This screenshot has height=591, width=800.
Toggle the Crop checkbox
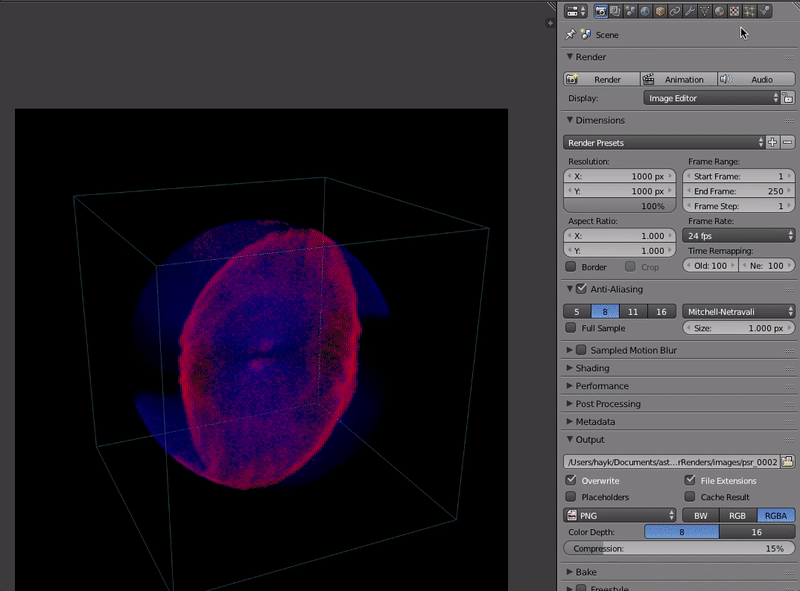coord(631,267)
